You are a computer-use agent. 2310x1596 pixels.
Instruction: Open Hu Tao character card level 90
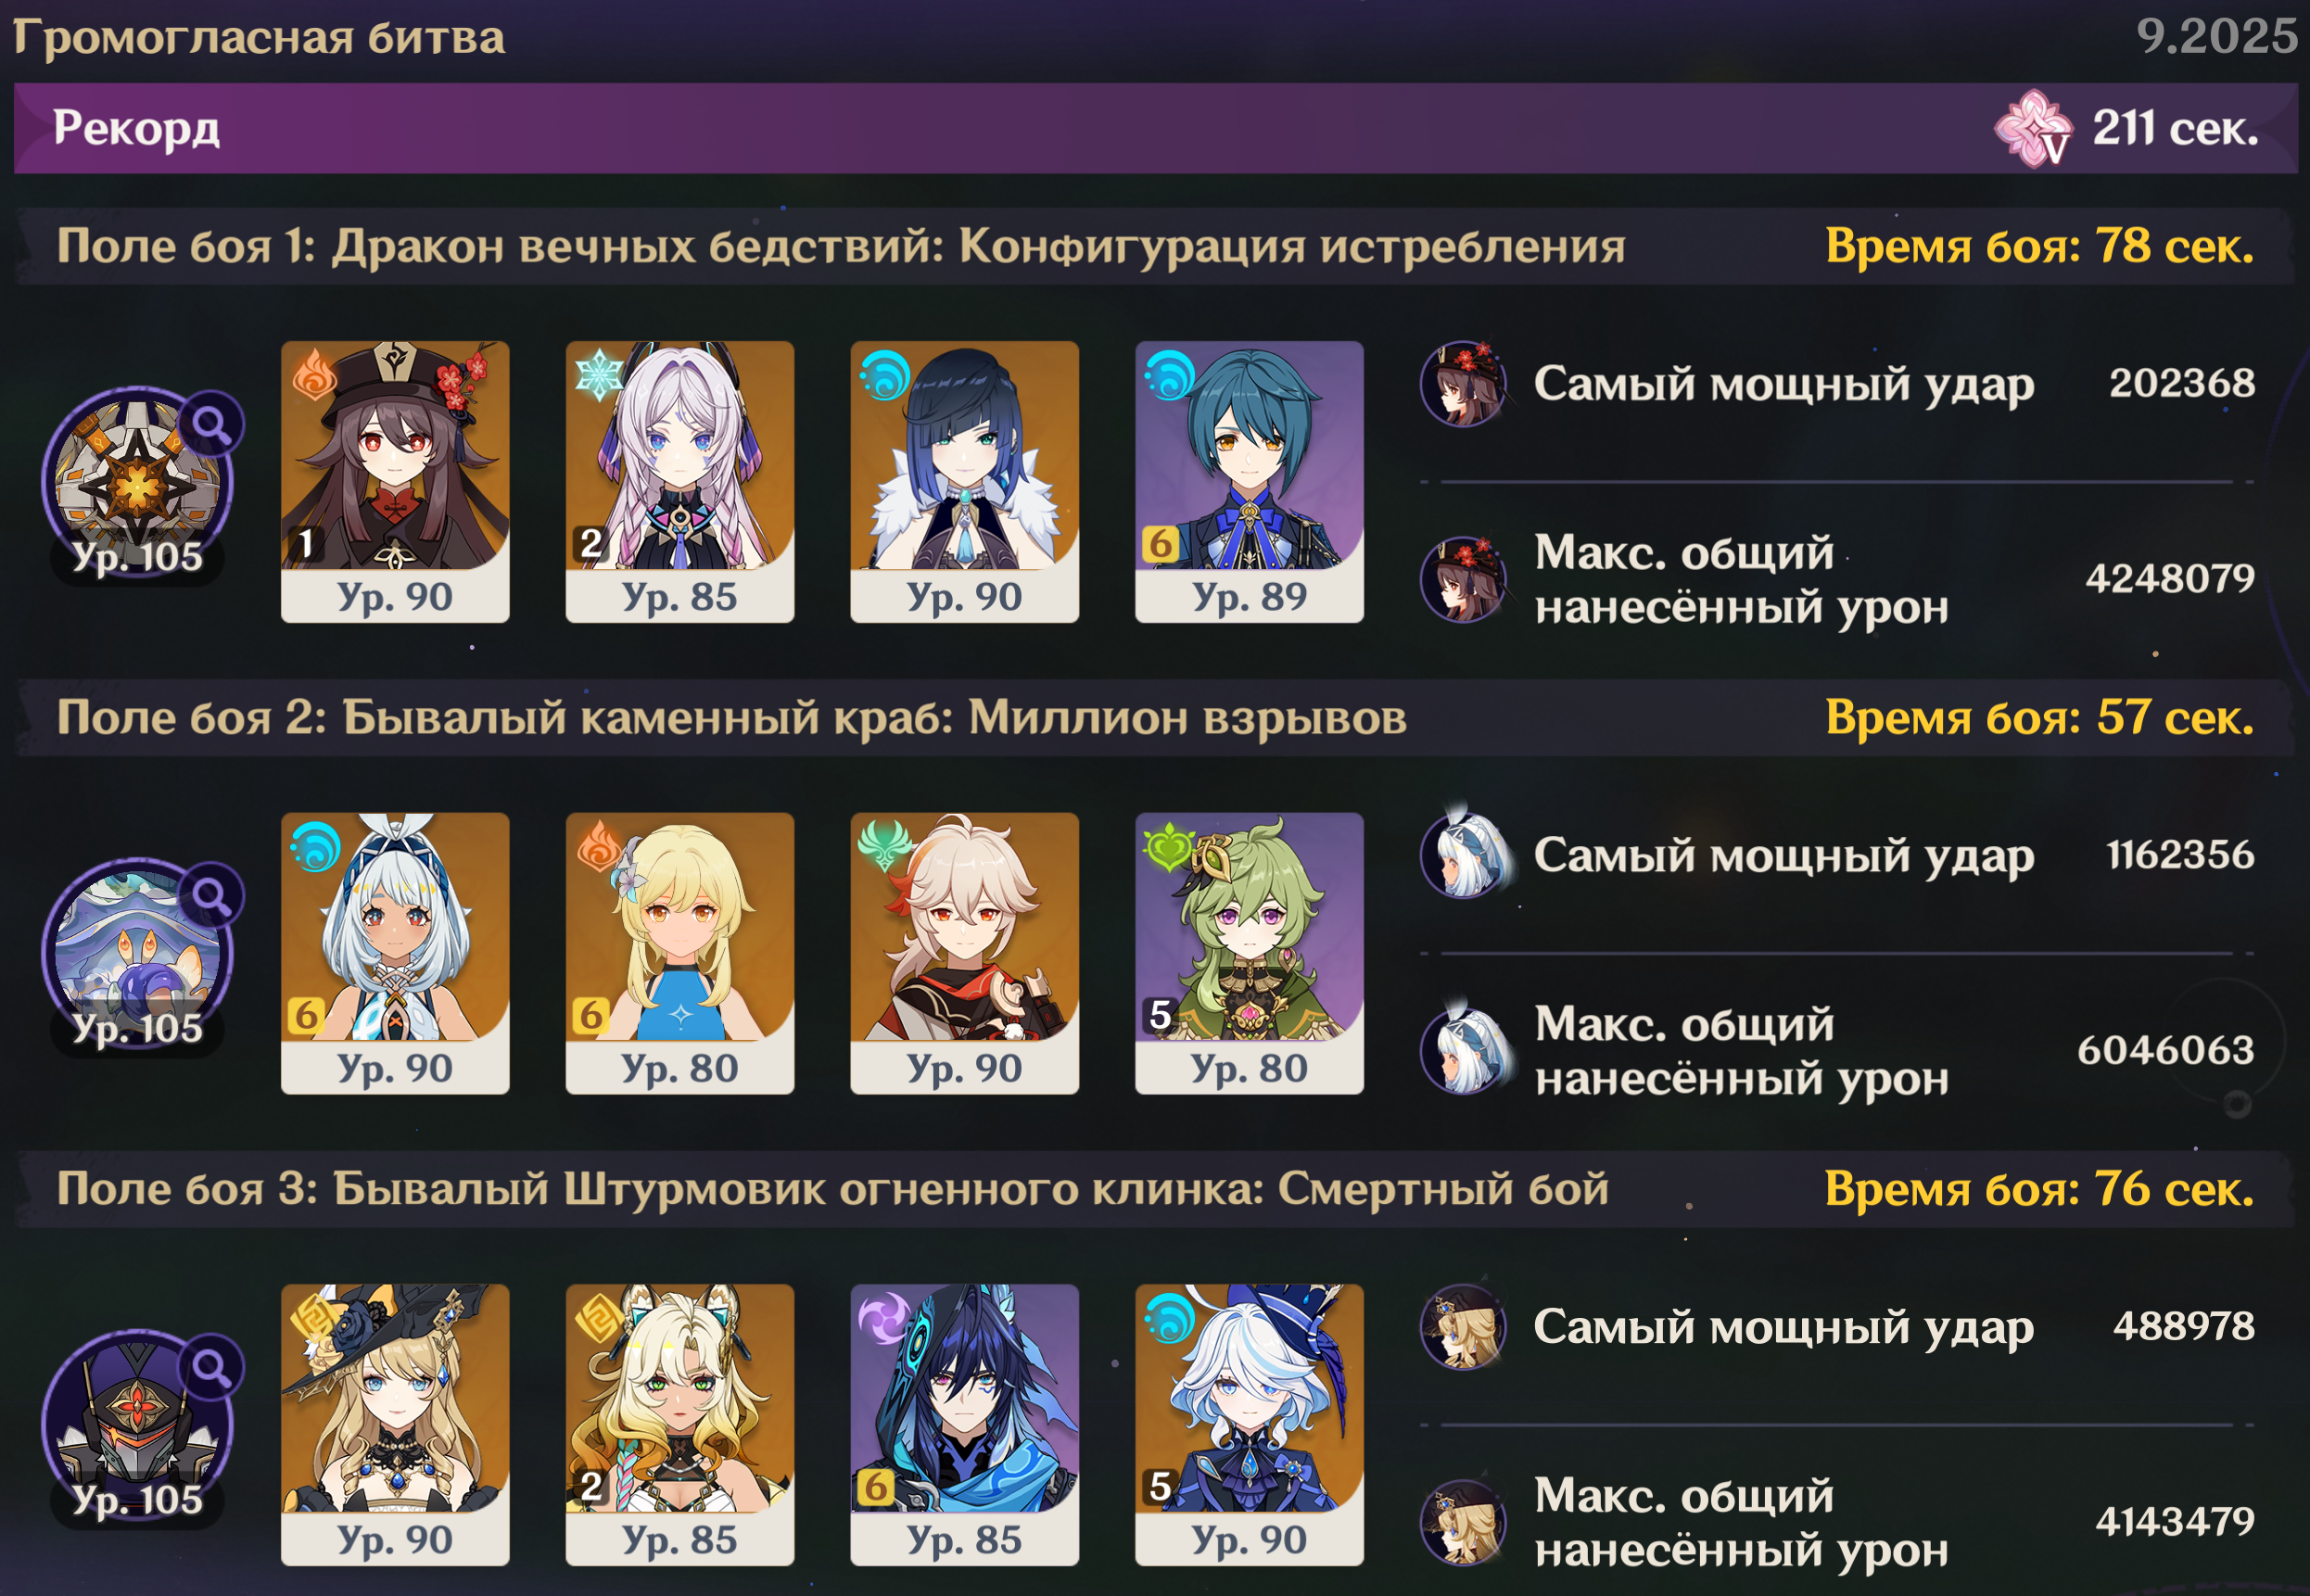[x=395, y=482]
